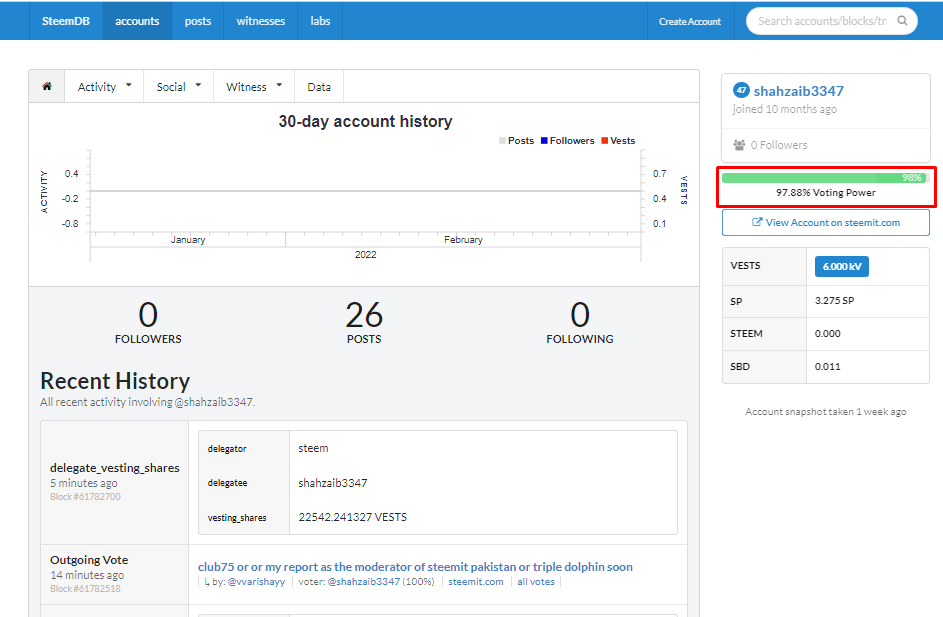The height and width of the screenshot is (617, 943).
Task: Click the followers group icon
Action: [739, 145]
